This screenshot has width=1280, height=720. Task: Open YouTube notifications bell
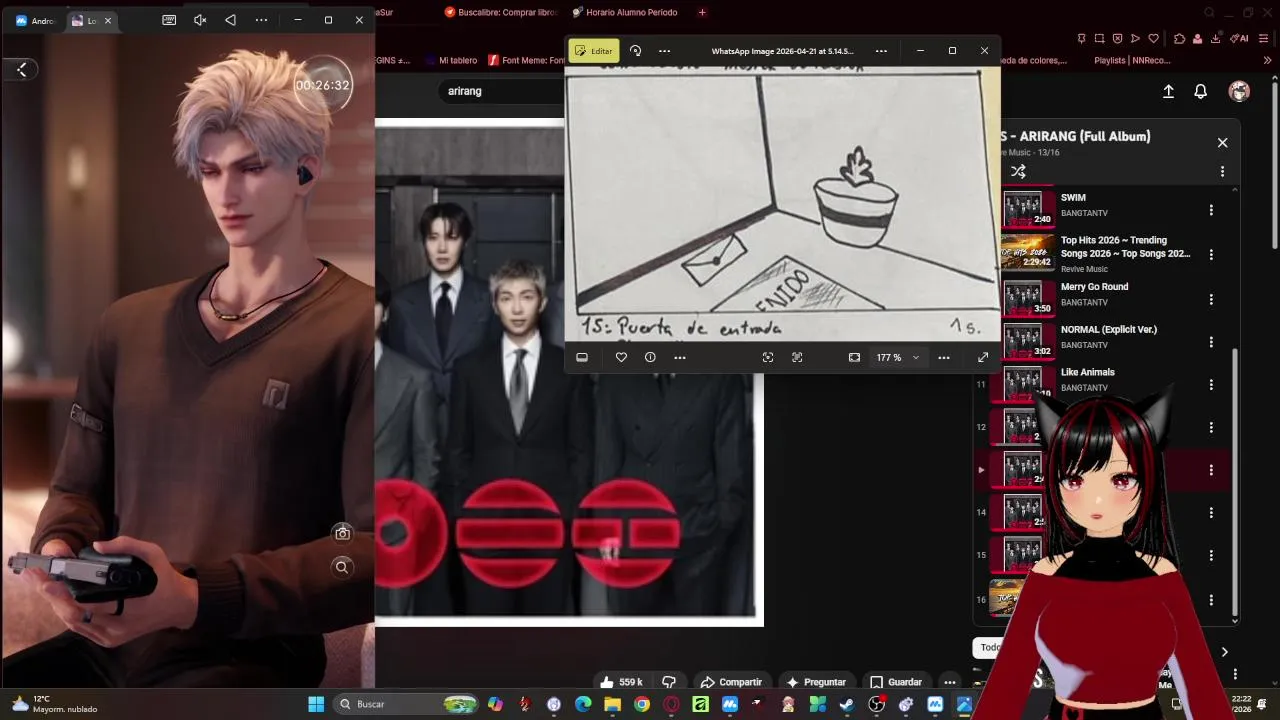point(1201,91)
